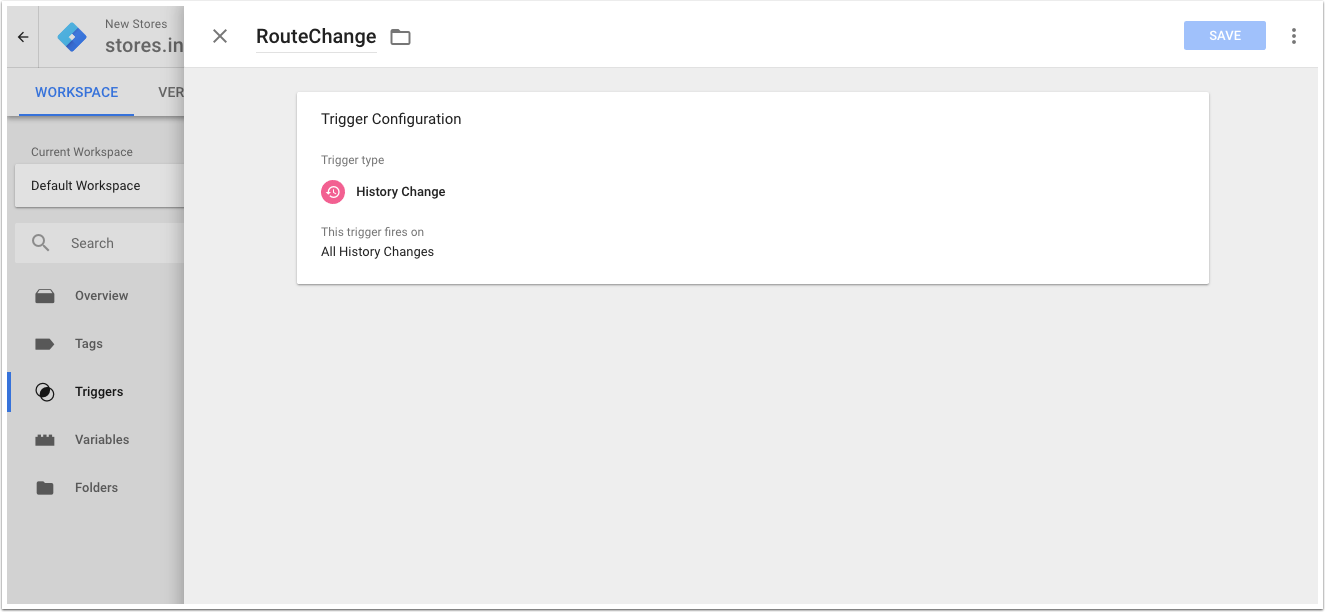
Task: Click the Overview briefcase icon
Action: click(x=45, y=296)
